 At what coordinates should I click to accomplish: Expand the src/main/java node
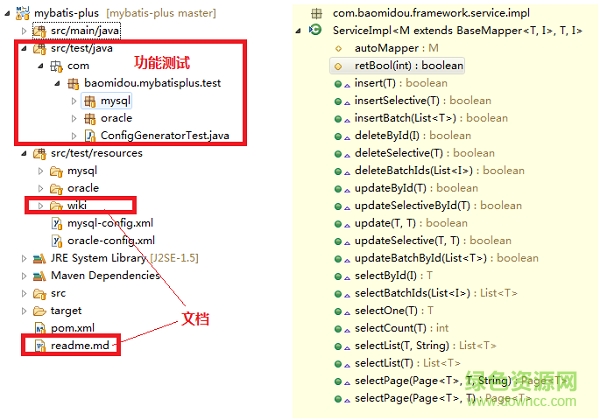pyautogui.click(x=24, y=31)
